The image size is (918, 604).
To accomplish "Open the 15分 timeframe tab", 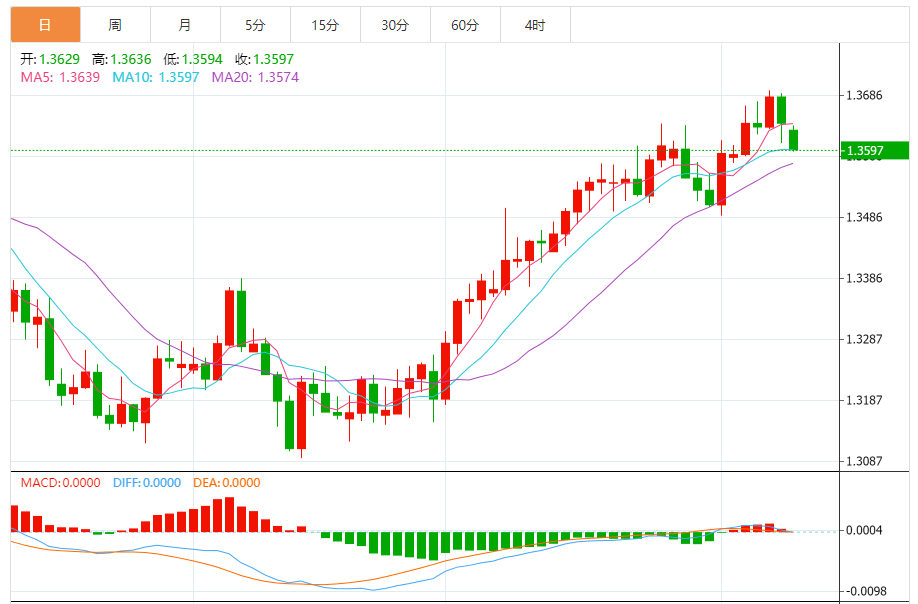I will point(326,25).
